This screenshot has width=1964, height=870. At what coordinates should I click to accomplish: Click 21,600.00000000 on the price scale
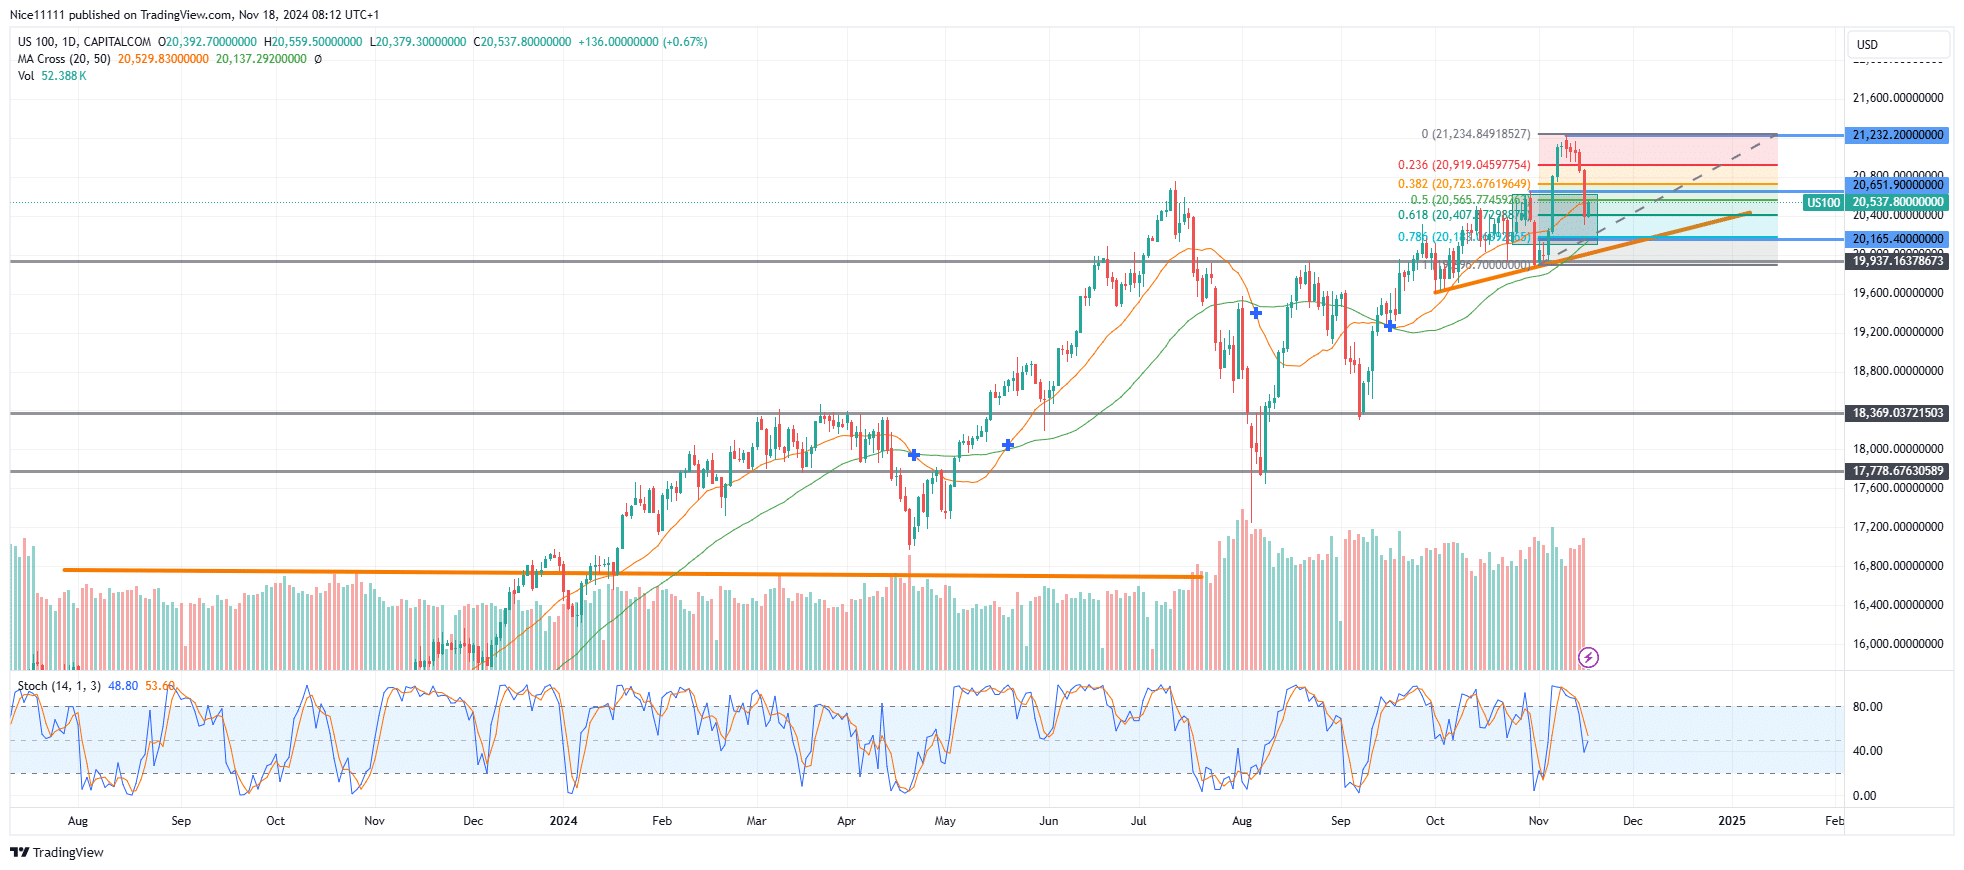pyautogui.click(x=1898, y=98)
